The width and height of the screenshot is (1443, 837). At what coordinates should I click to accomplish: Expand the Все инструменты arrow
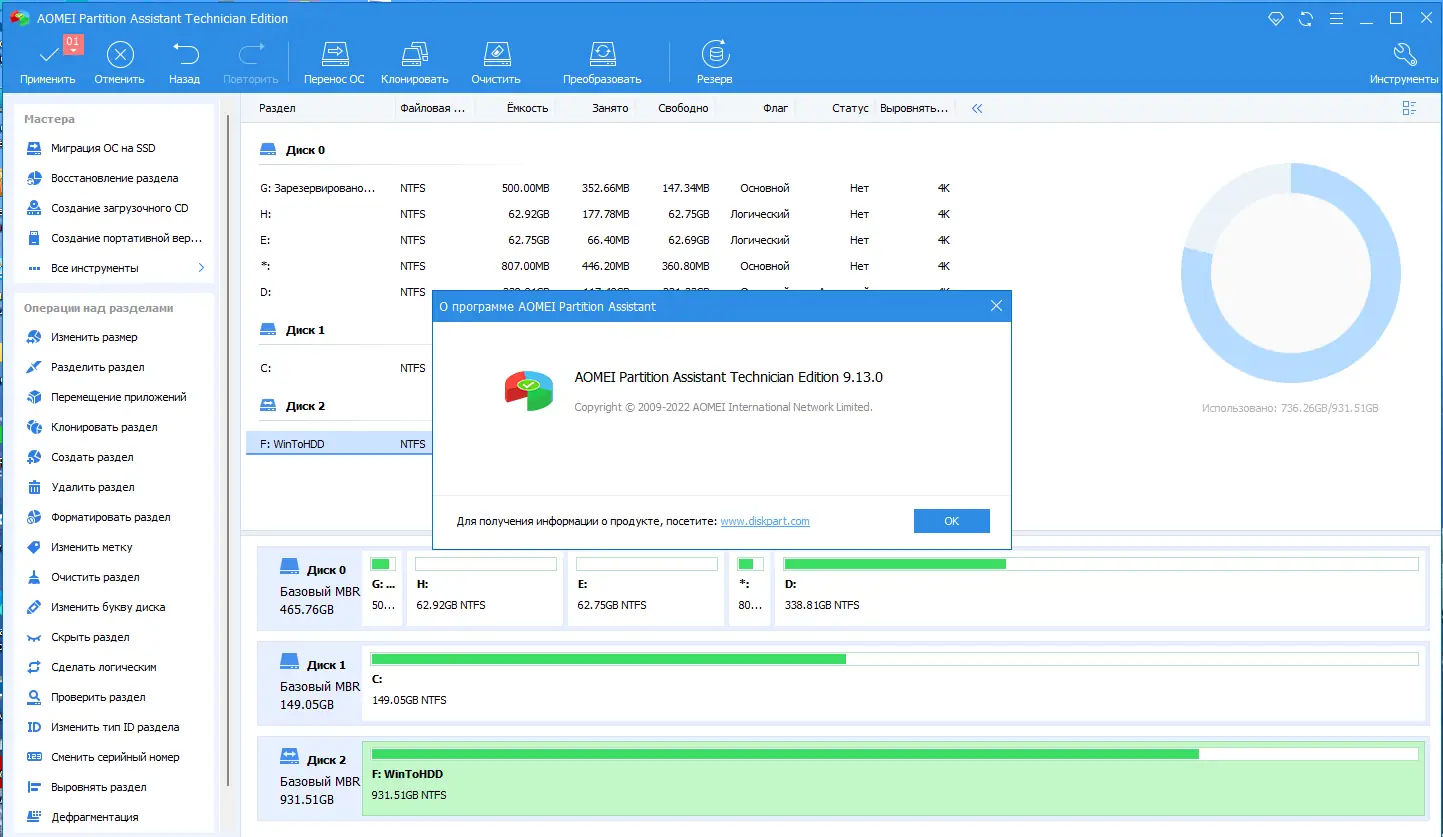pos(199,267)
